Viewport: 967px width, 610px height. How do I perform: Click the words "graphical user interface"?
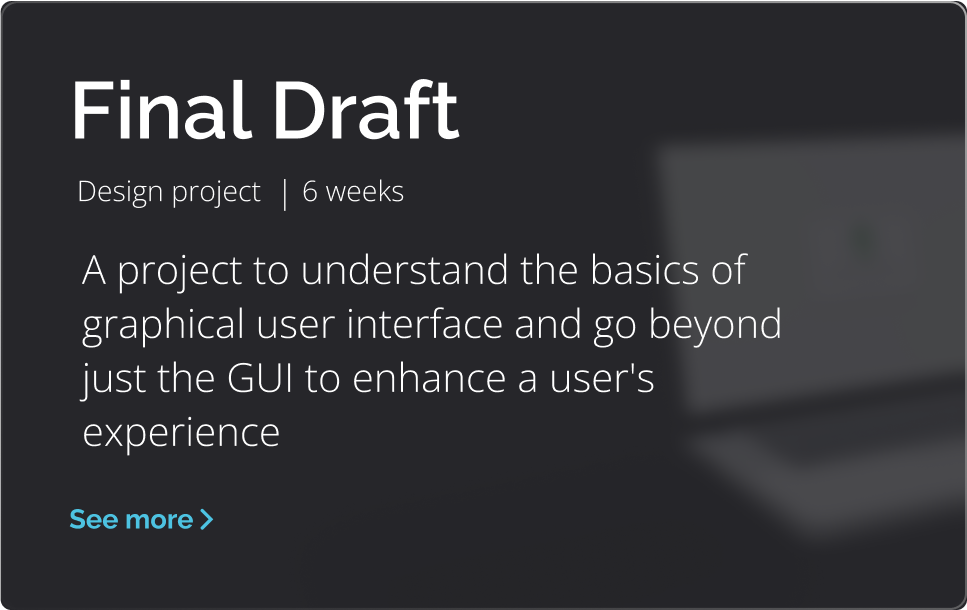coord(292,325)
